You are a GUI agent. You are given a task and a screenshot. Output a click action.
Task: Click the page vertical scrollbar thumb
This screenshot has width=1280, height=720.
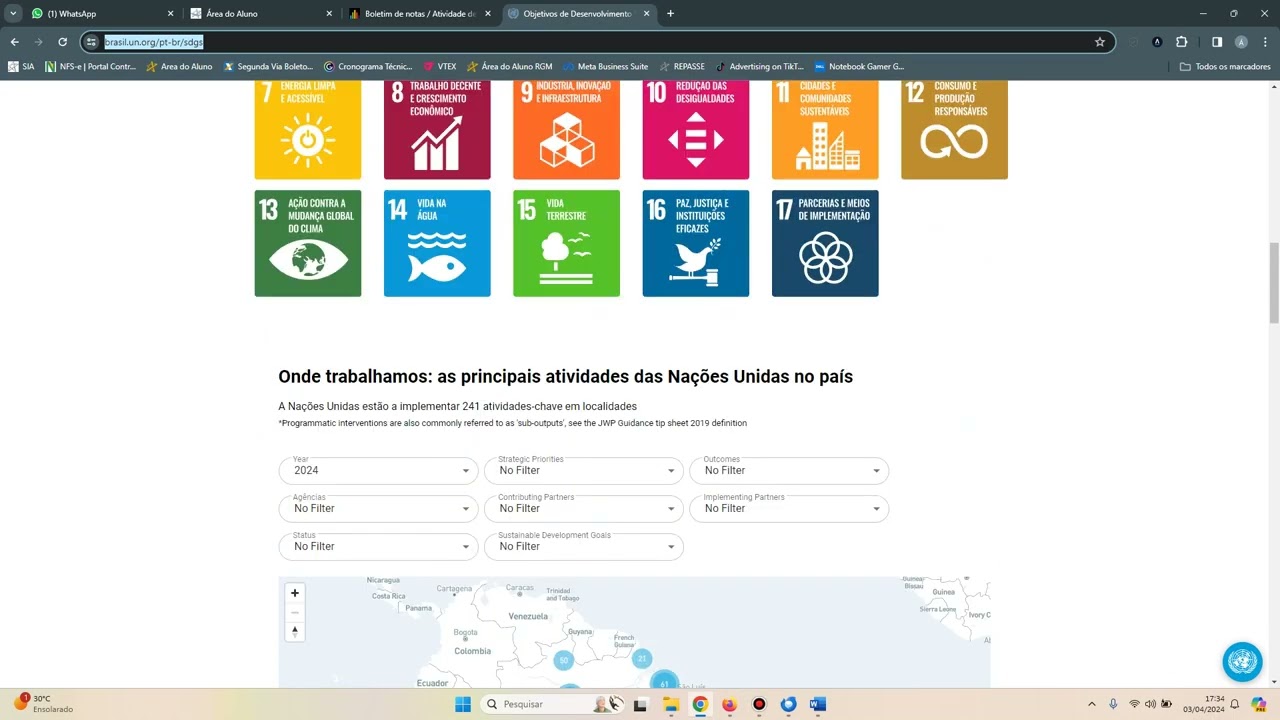point(1274,283)
